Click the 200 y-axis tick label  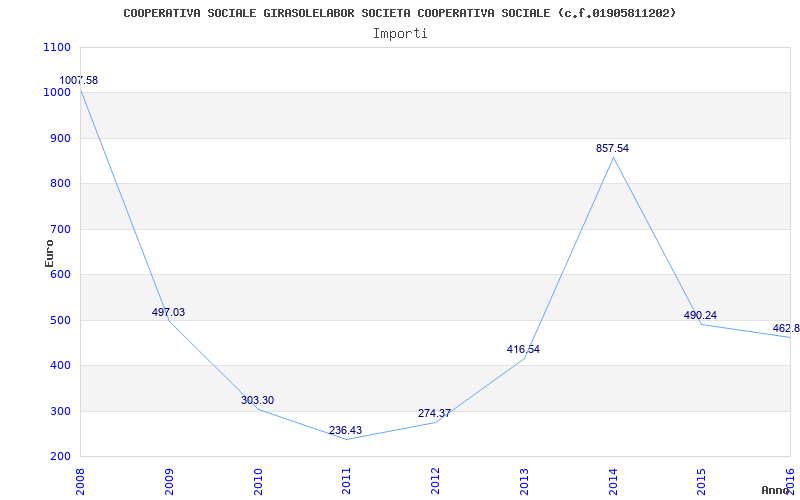click(61, 457)
